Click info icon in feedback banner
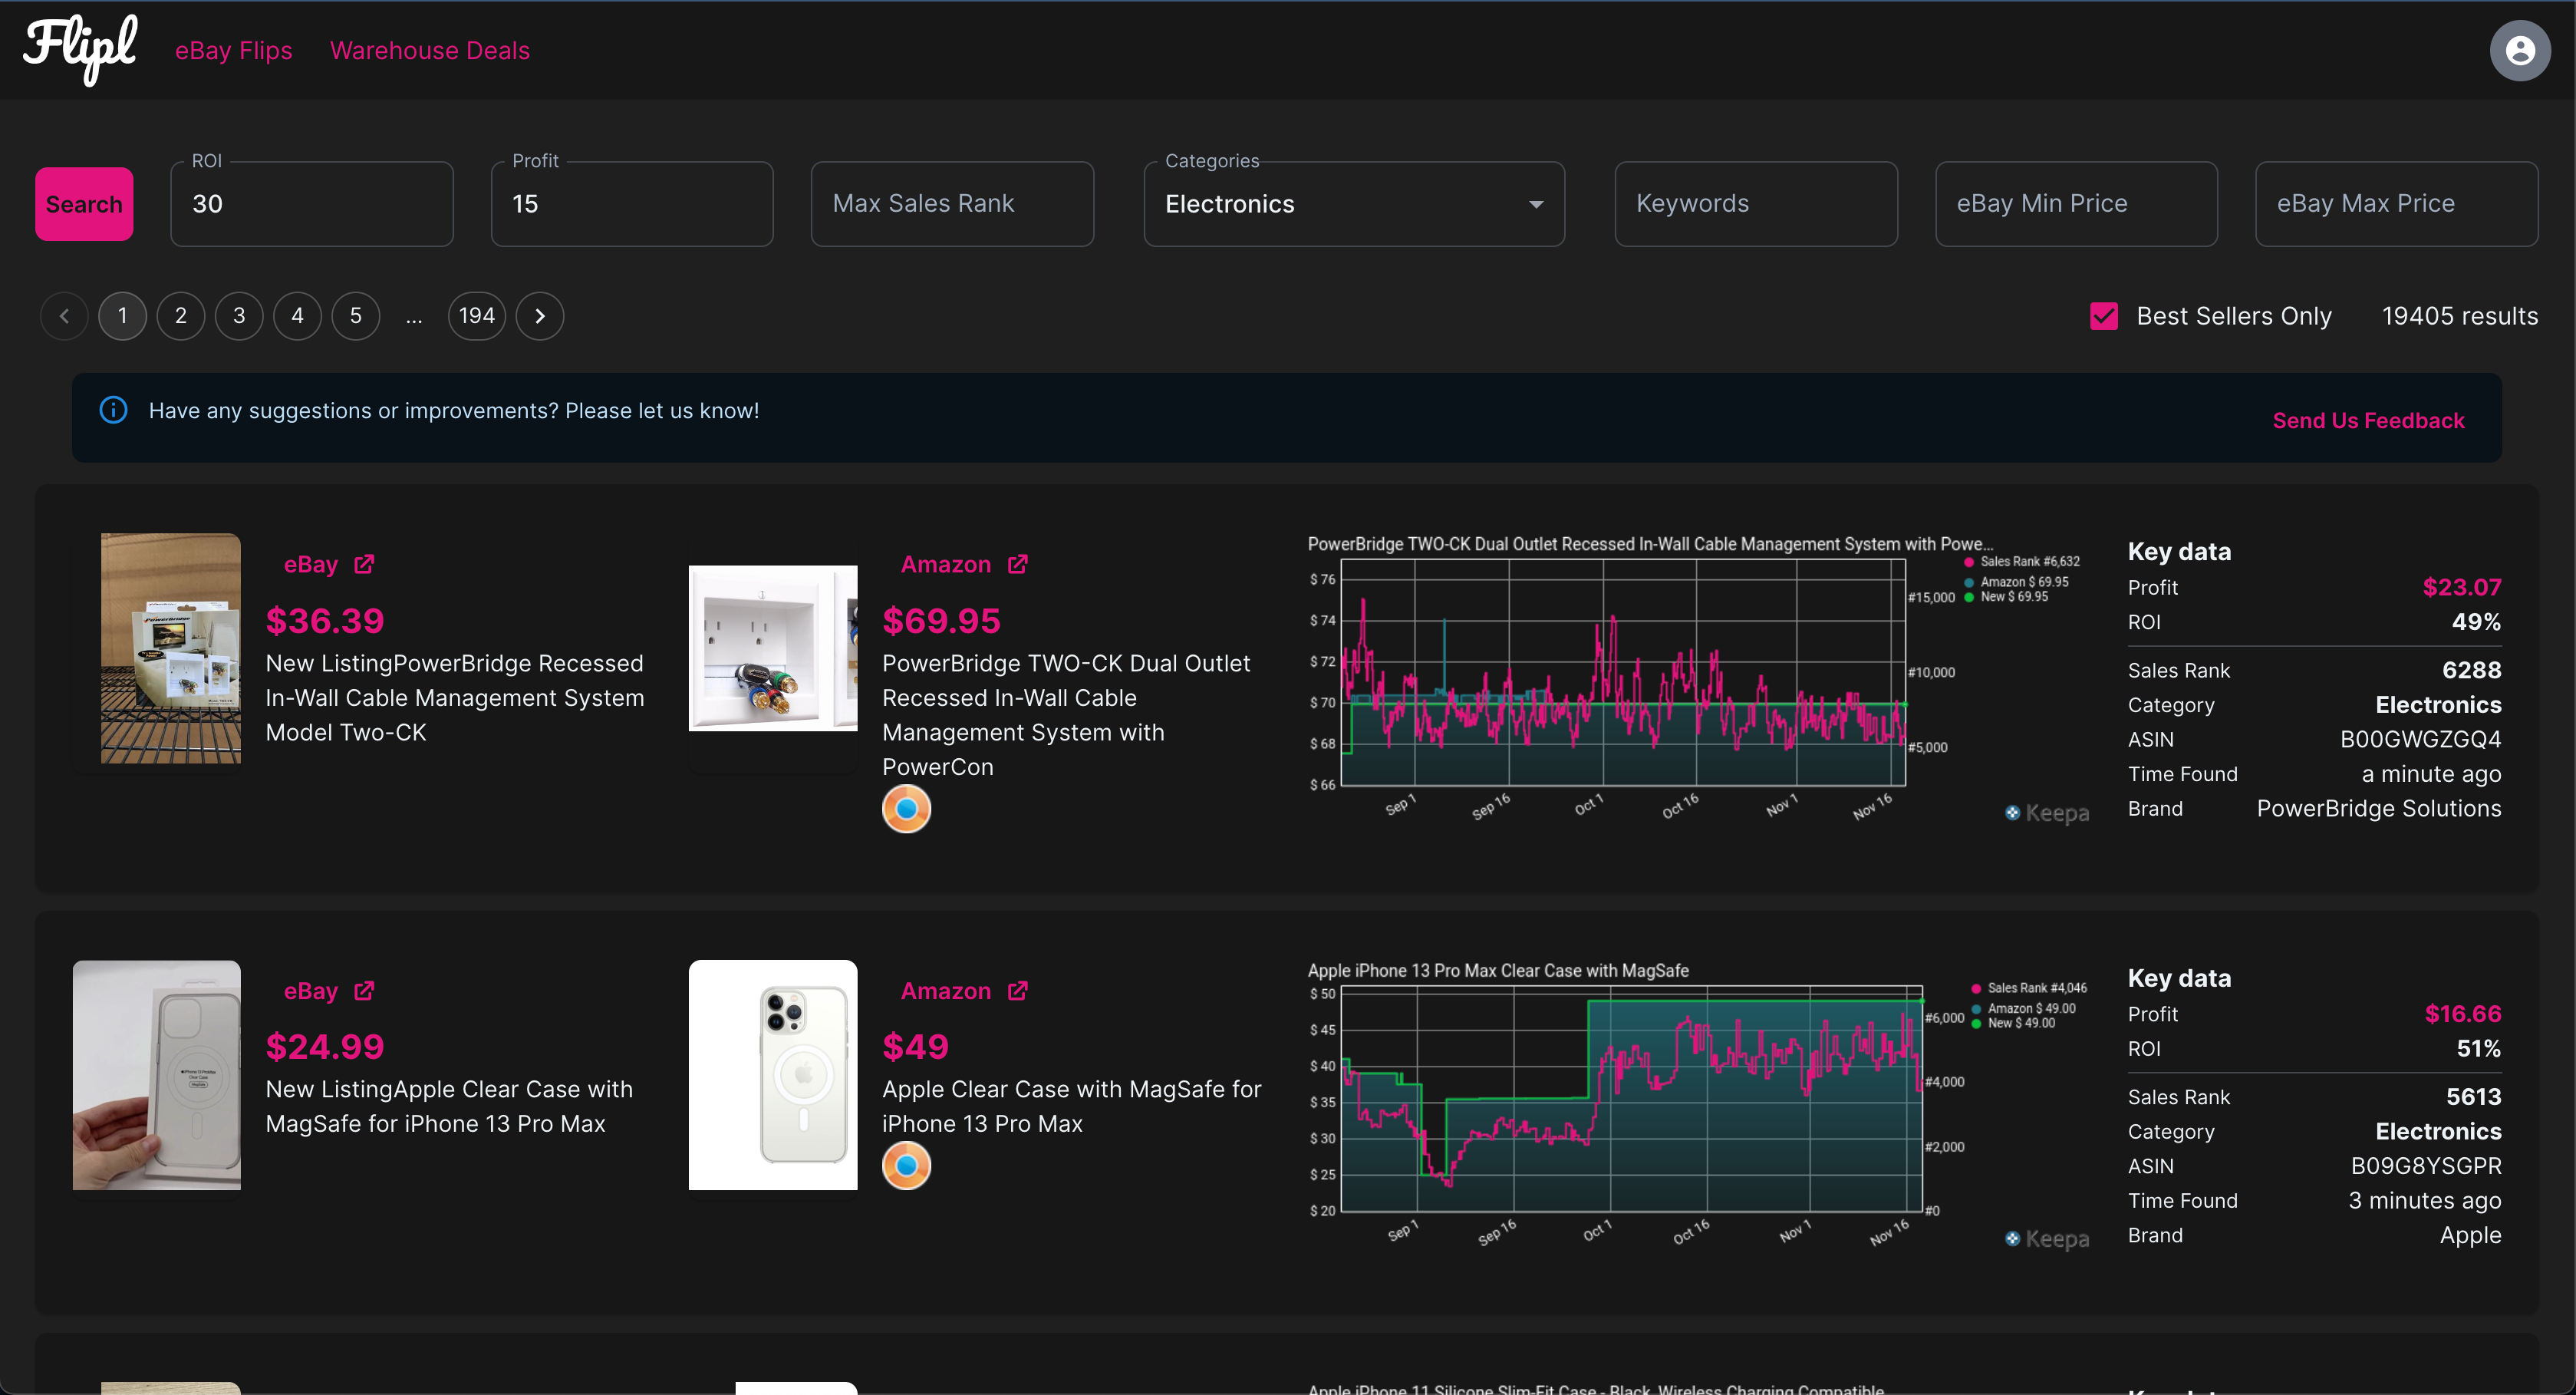 [x=114, y=410]
